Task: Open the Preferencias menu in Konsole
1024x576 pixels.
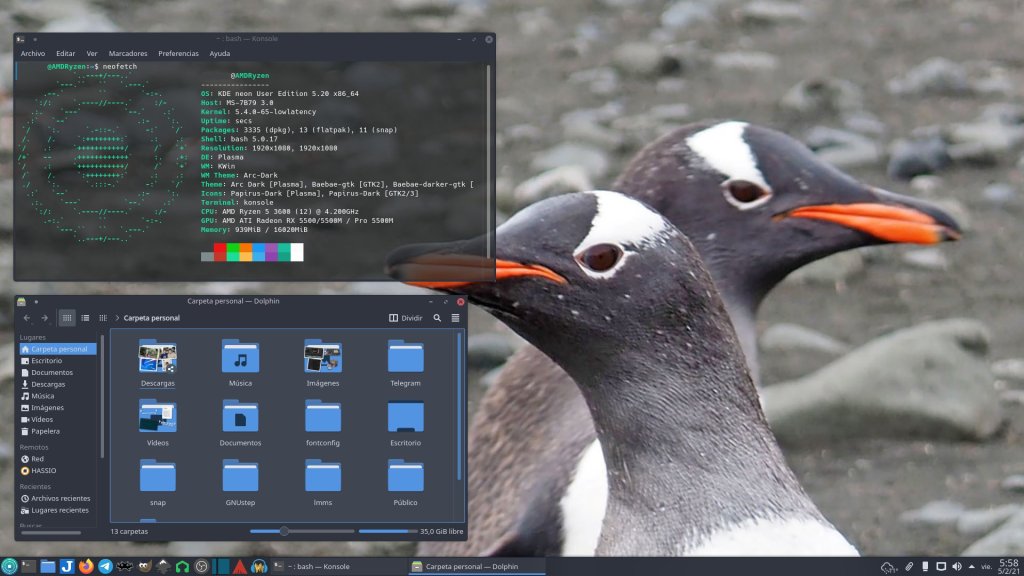Action: pyautogui.click(x=178, y=53)
